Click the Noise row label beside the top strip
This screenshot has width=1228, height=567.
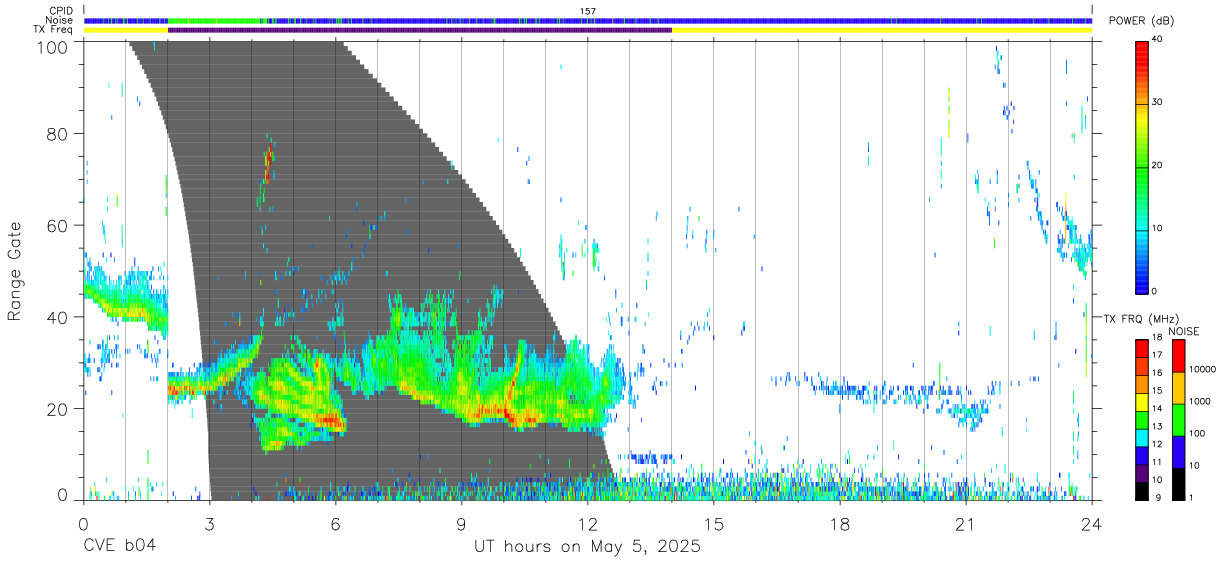(x=60, y=20)
